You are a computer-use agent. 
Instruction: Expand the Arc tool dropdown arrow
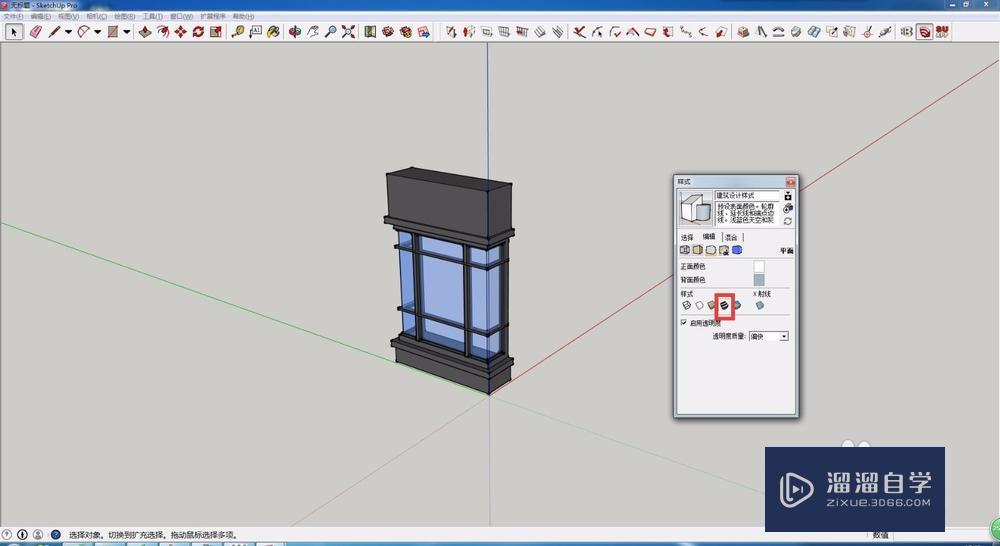[97, 32]
